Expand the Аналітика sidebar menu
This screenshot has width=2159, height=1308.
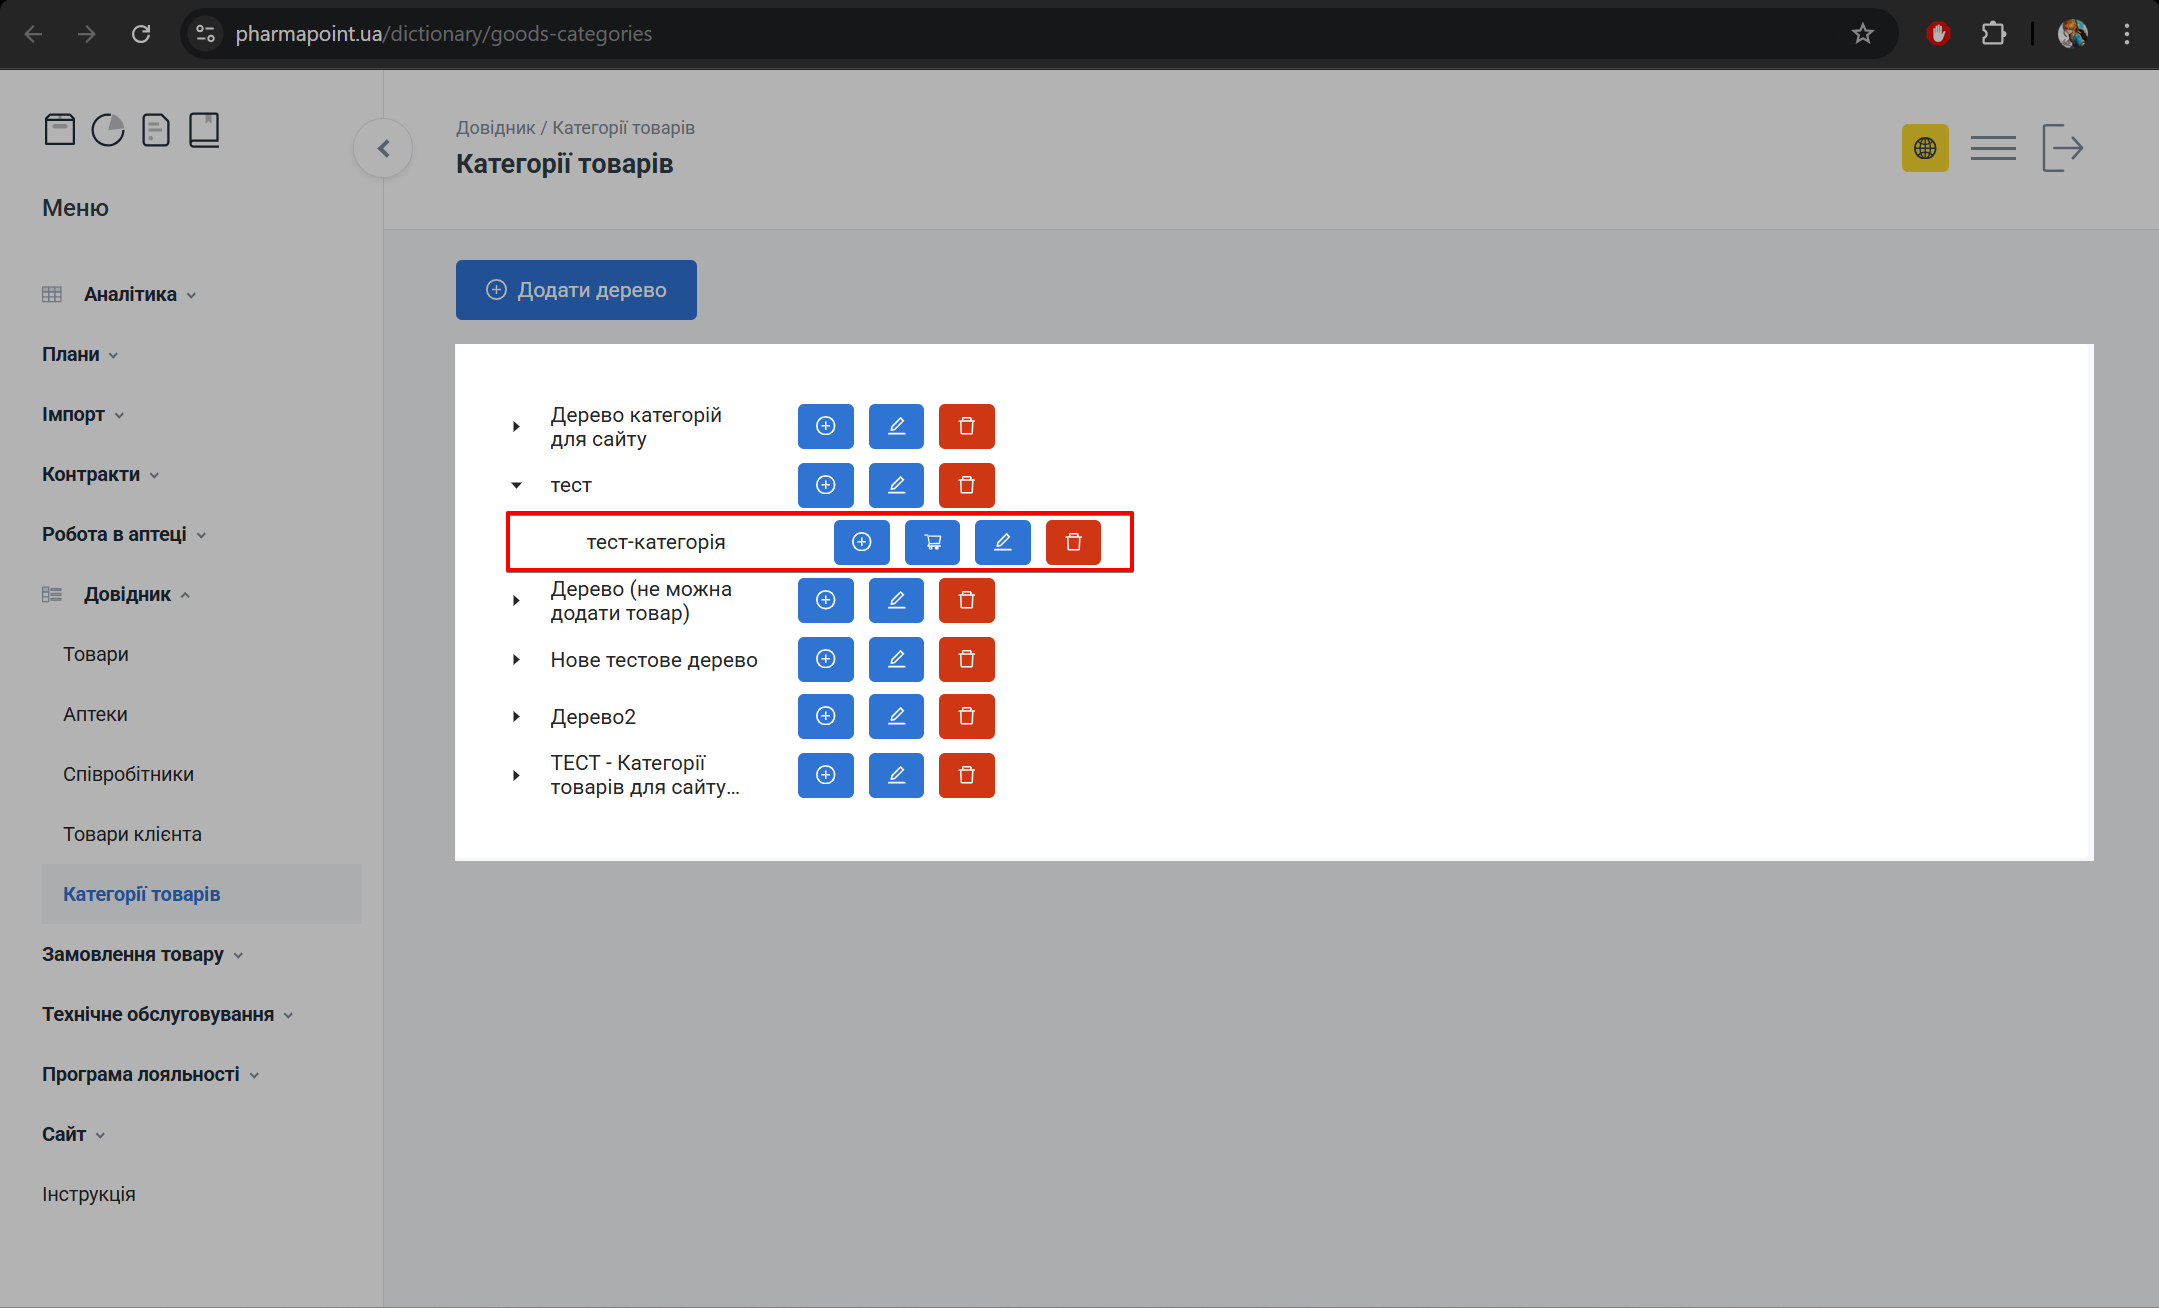tap(130, 294)
